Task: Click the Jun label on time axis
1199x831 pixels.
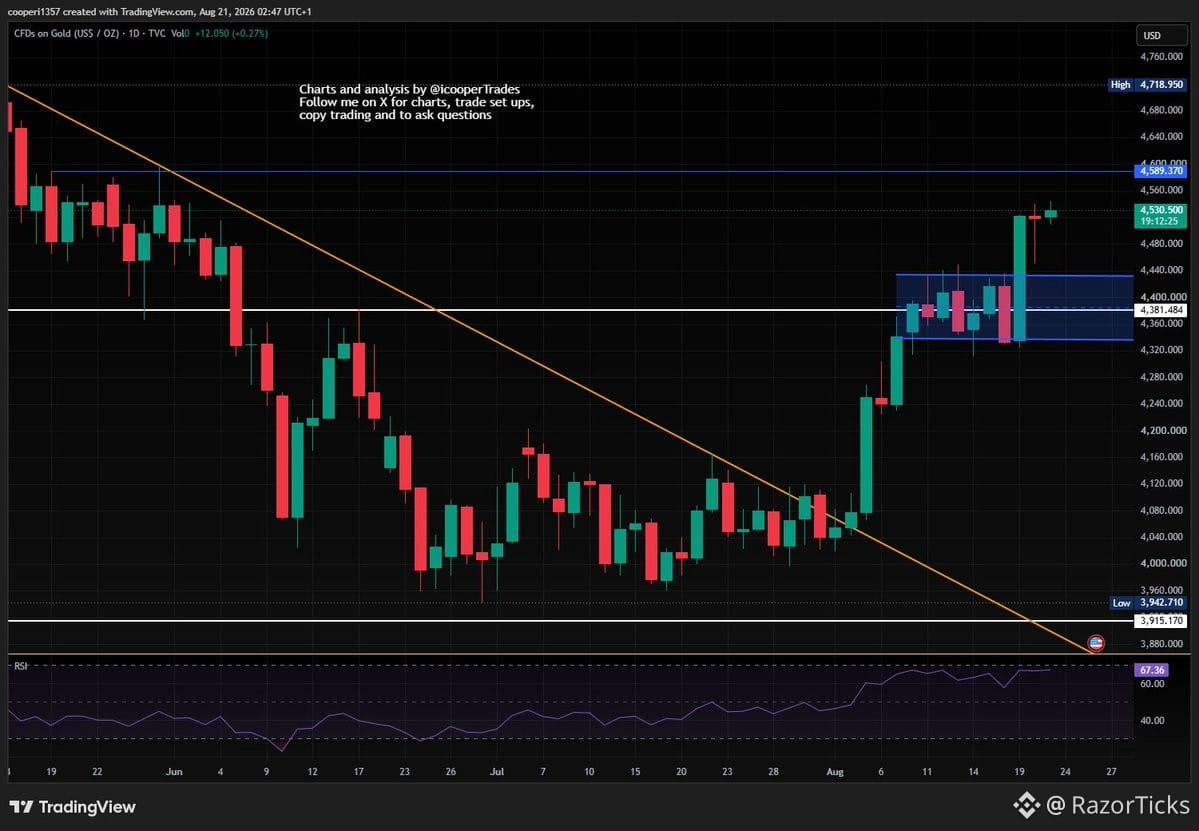Action: point(174,772)
